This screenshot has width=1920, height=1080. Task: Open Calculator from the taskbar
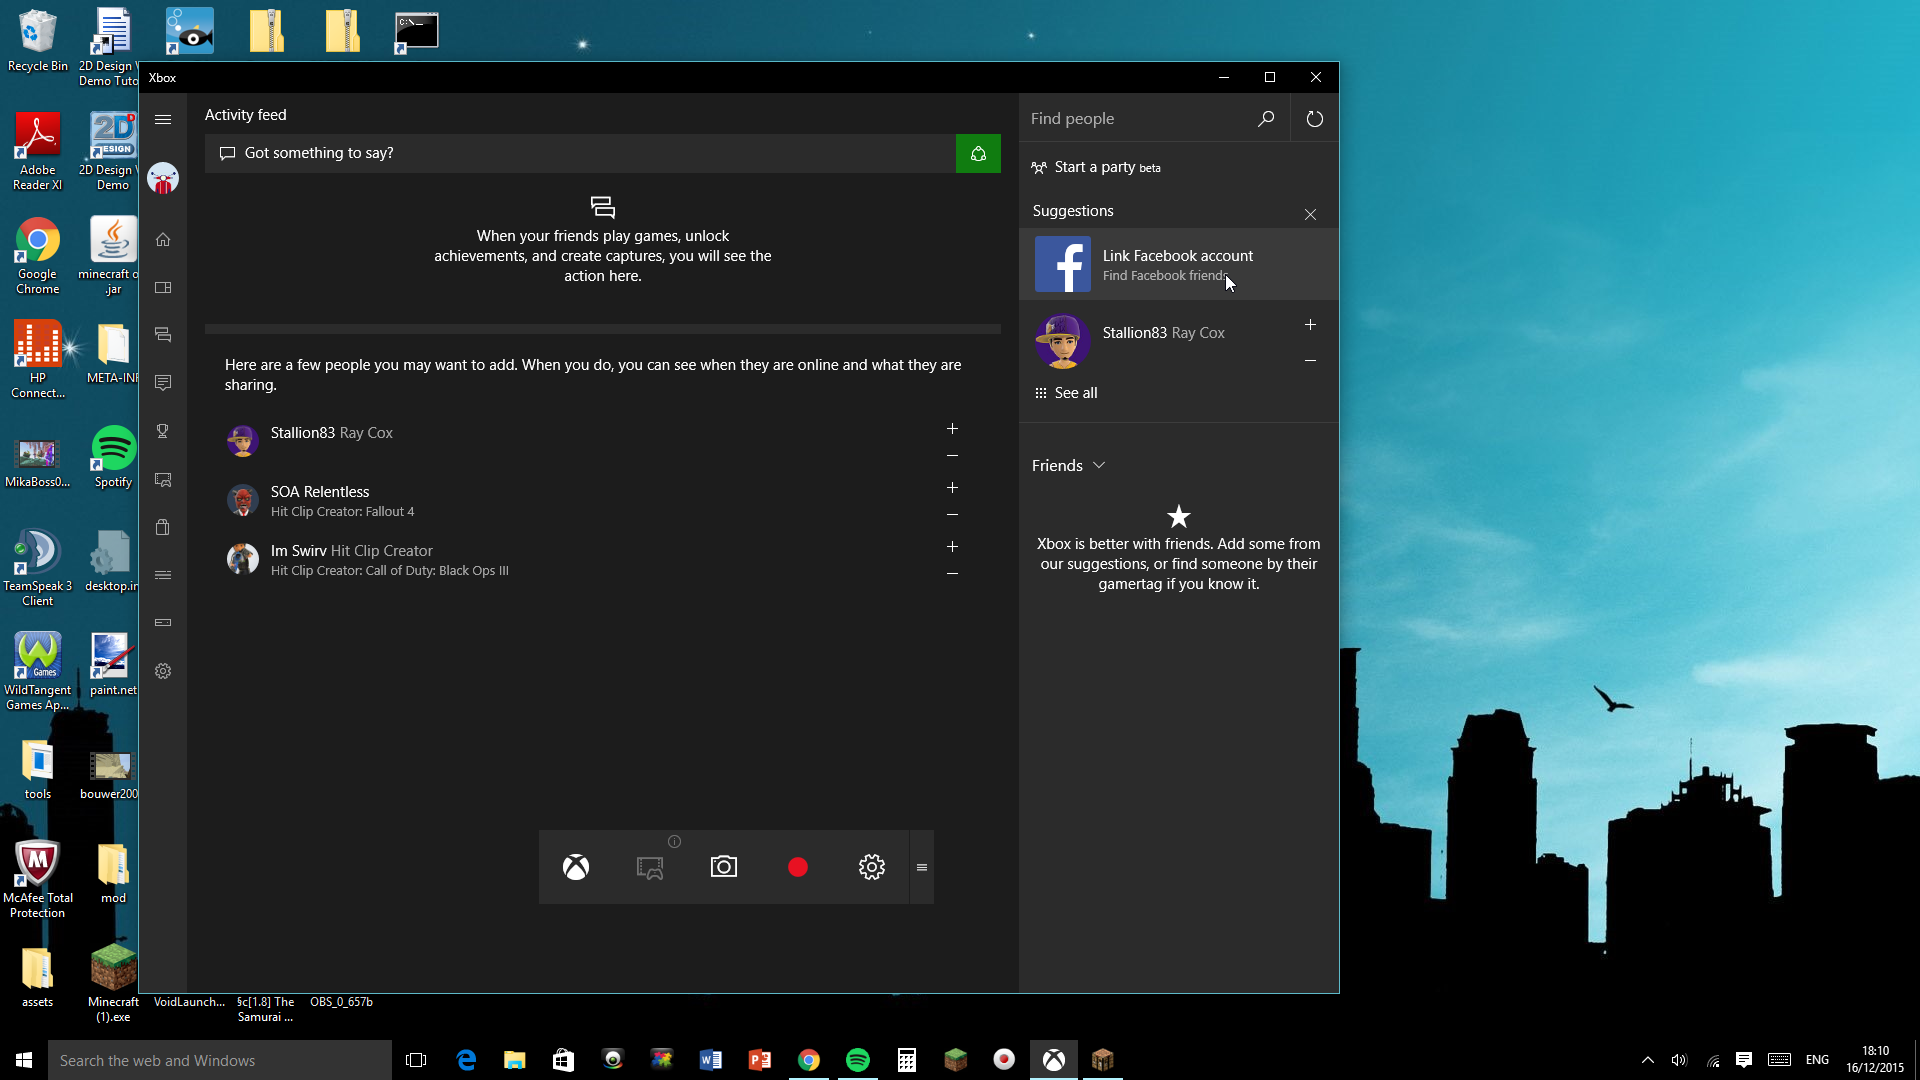point(907,1060)
